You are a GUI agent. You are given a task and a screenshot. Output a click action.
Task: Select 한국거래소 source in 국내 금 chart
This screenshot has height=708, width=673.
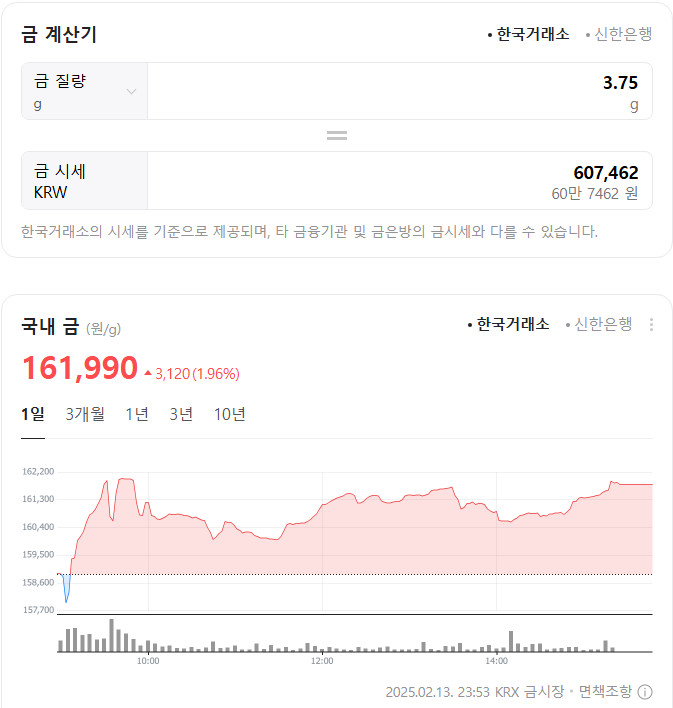click(508, 324)
